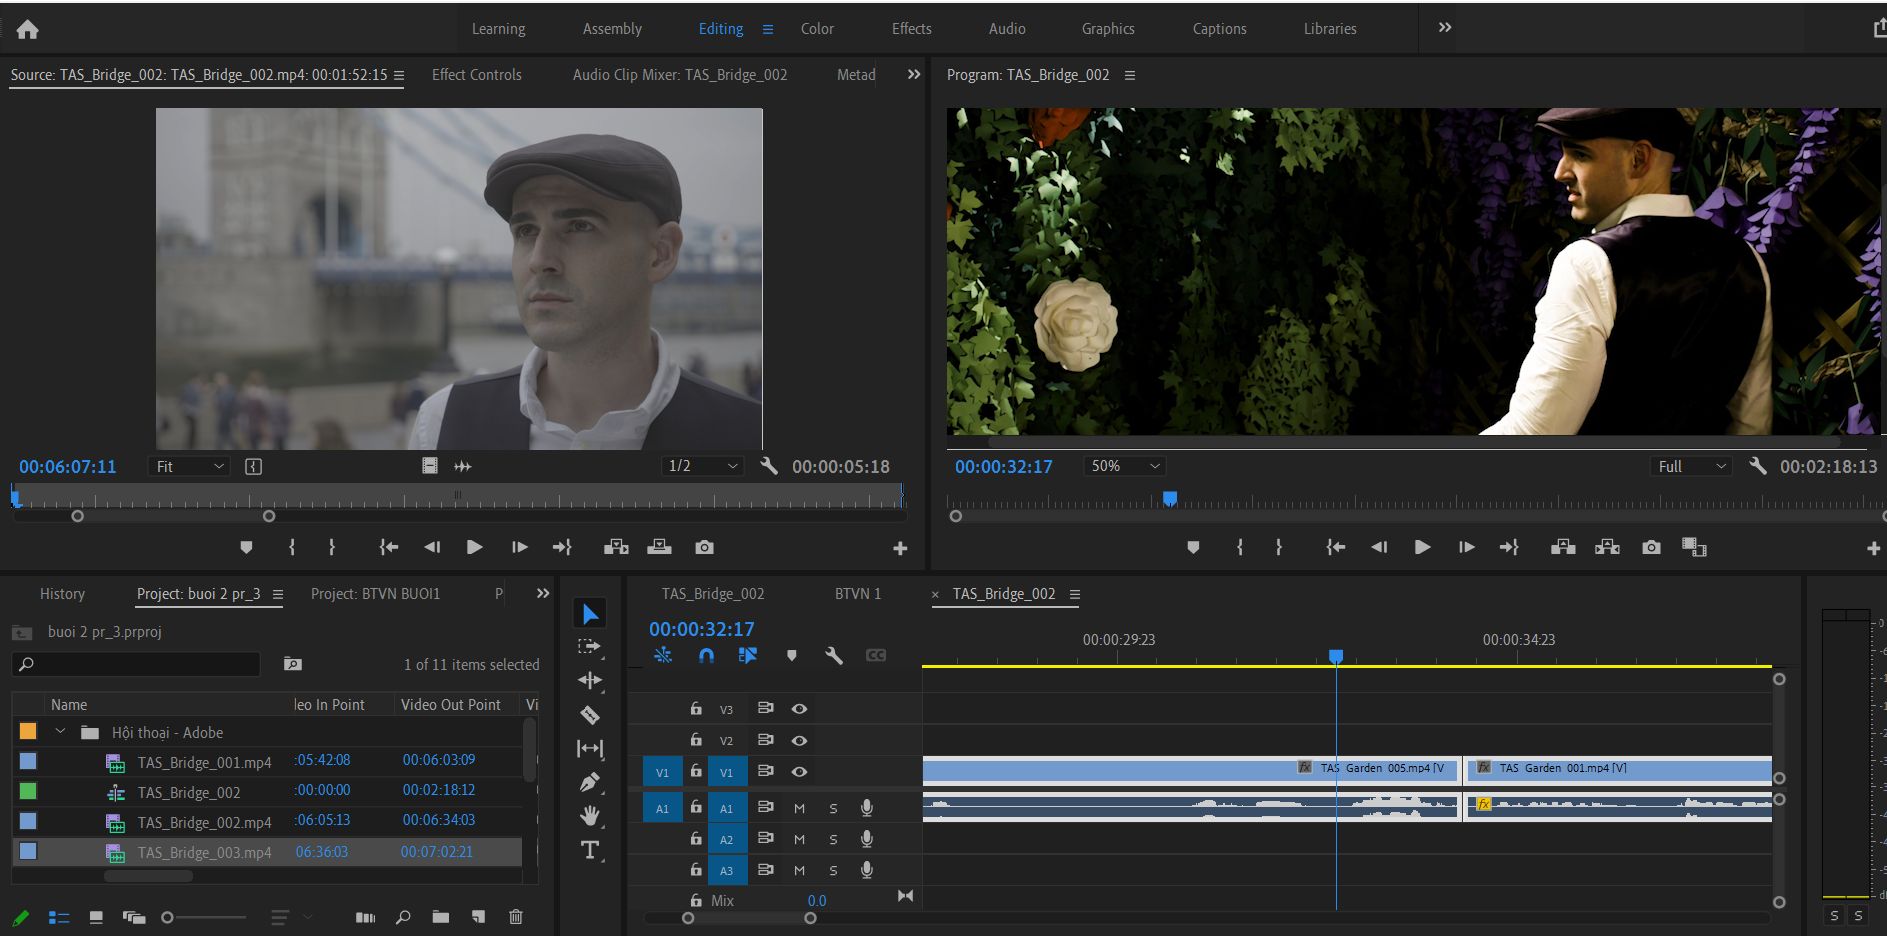Open the Effect Controls tab

(x=476, y=75)
